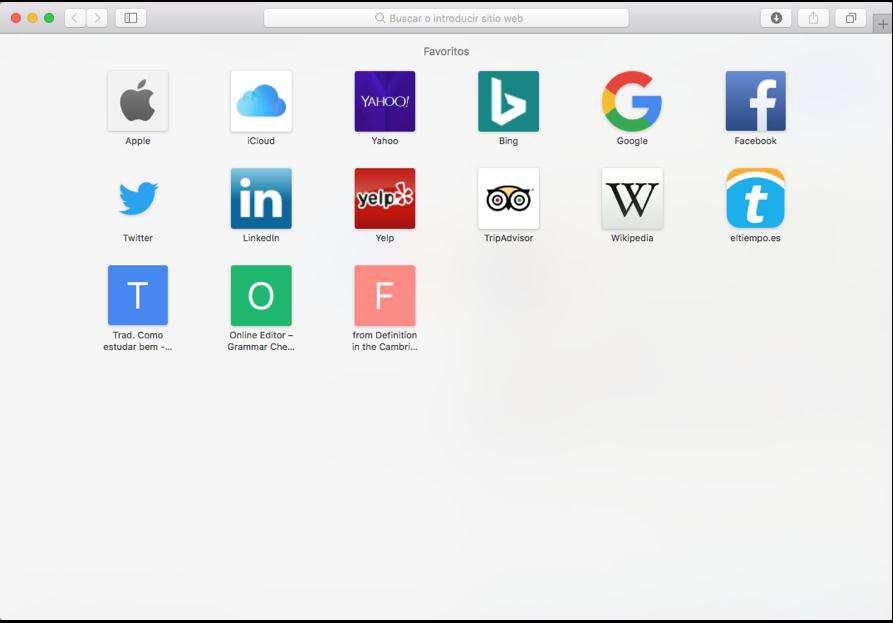Open the iCloud favorite
893x623 pixels.
point(261,101)
